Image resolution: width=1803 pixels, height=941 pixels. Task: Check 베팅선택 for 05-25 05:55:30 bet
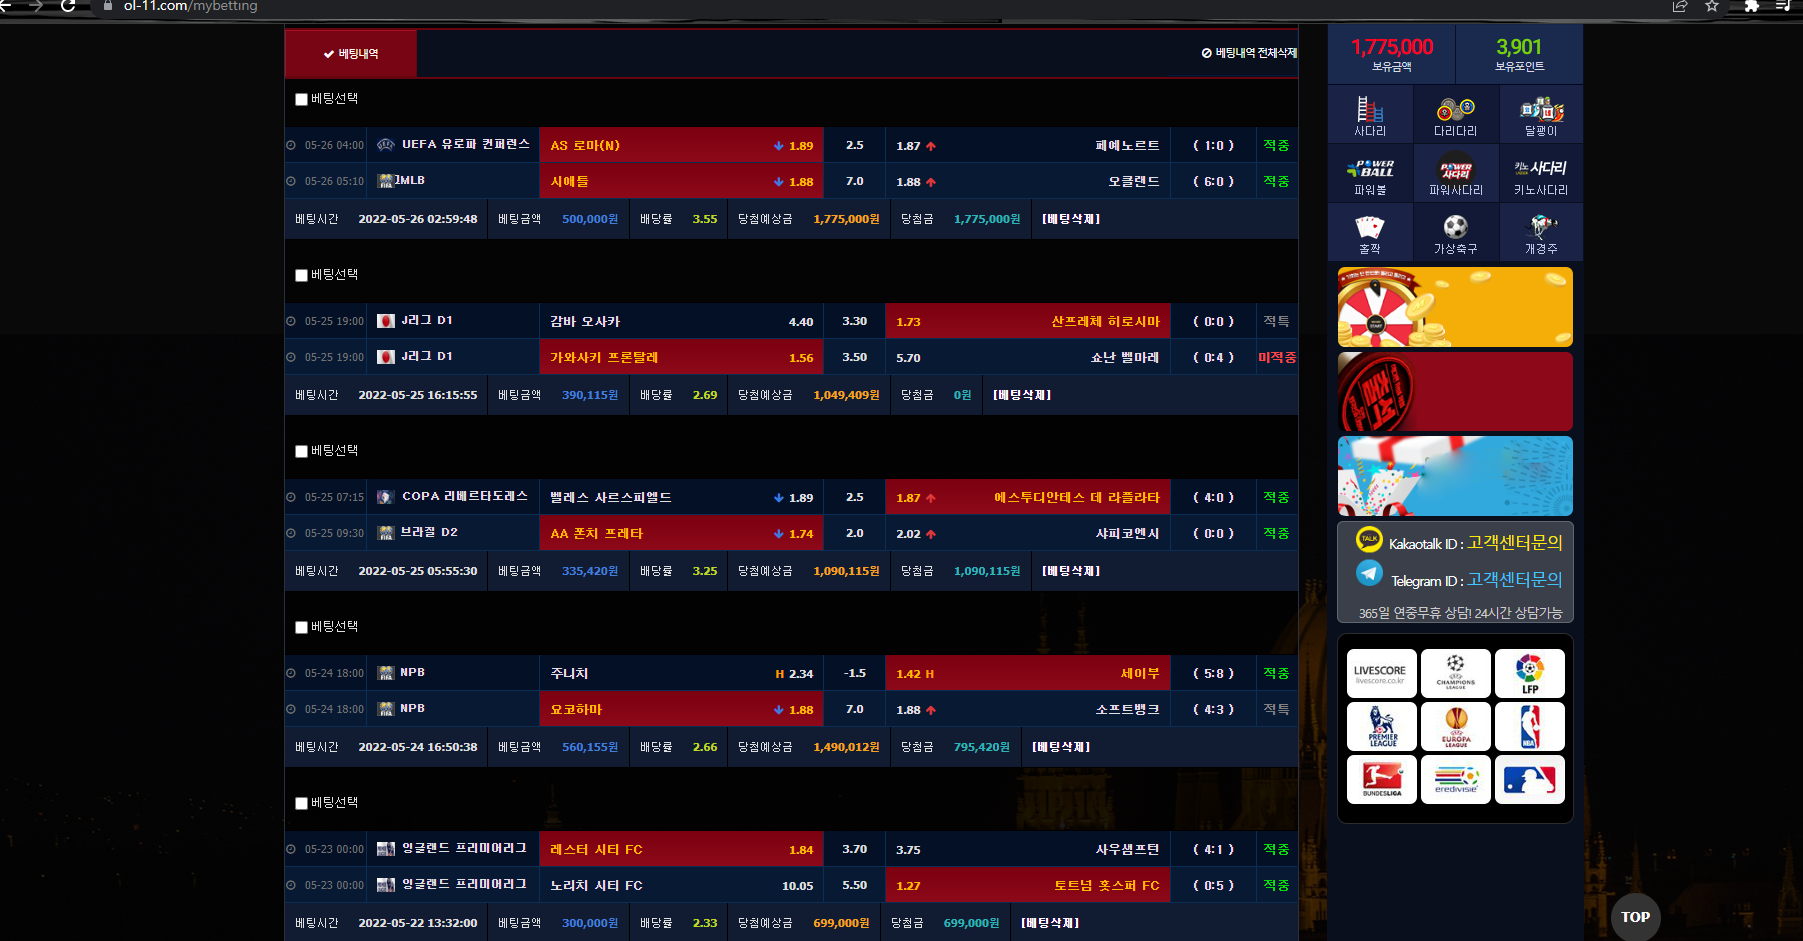(x=301, y=451)
